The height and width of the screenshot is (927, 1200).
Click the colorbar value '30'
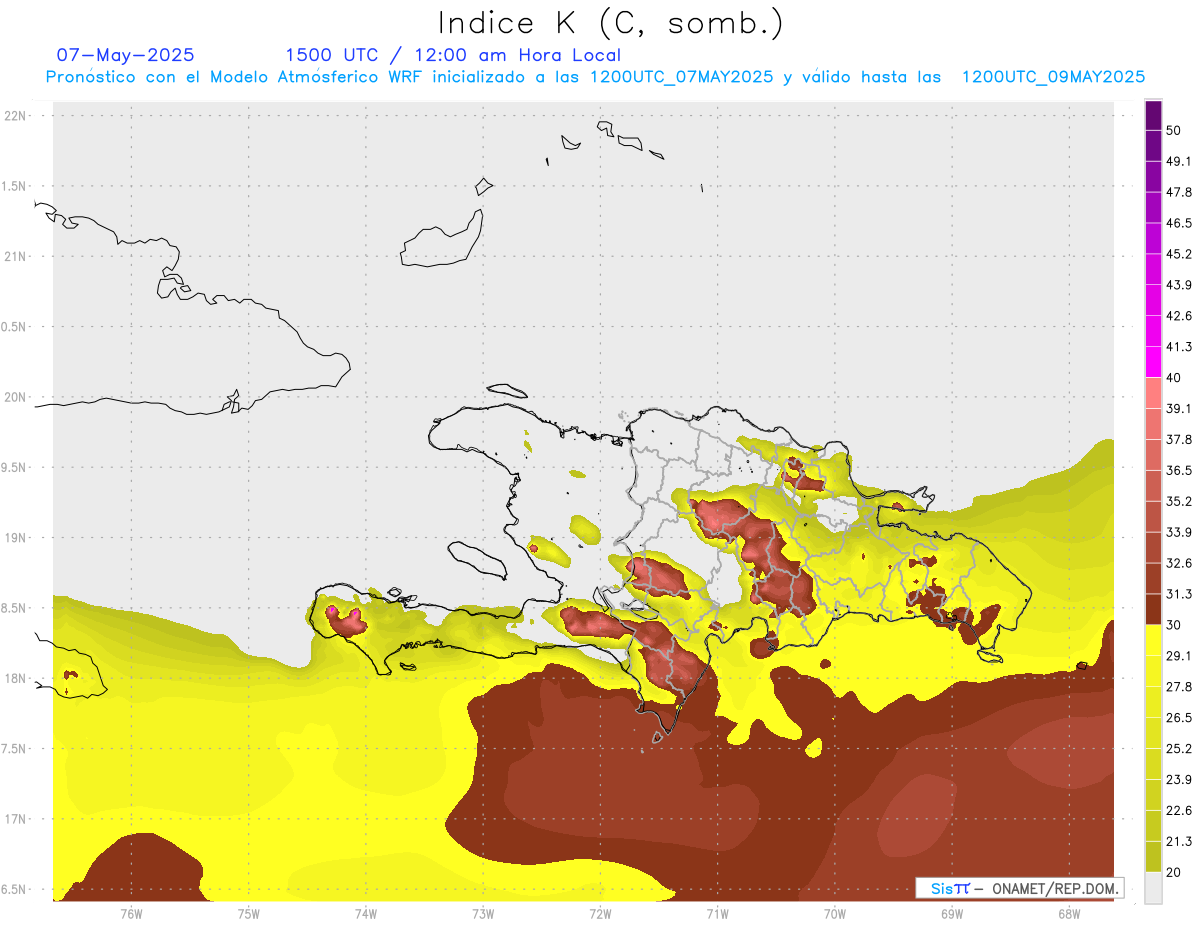tap(1173, 625)
